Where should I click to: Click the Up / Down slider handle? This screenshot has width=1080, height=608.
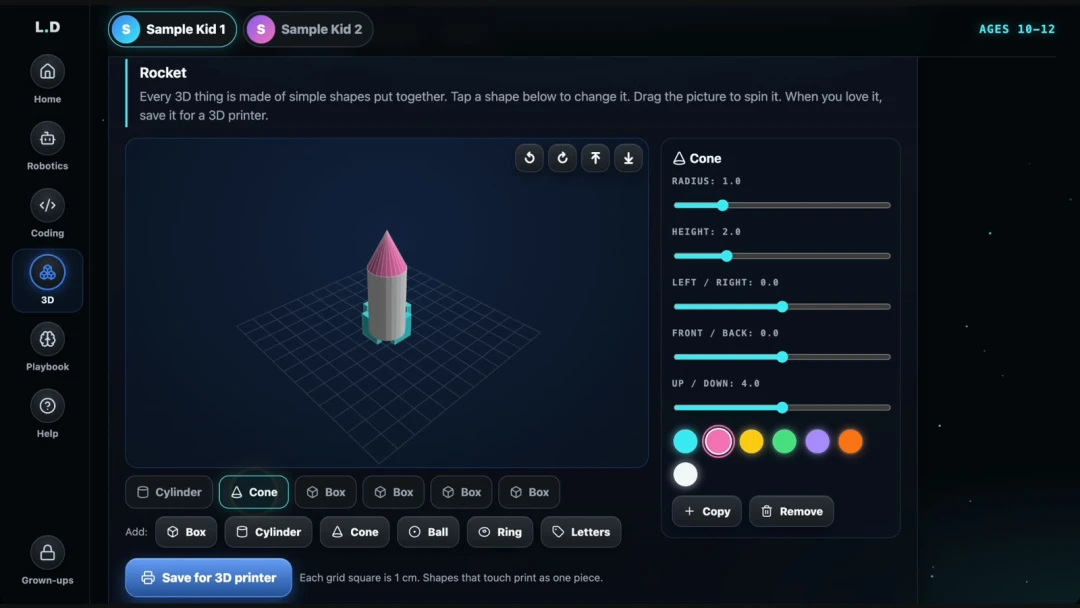[x=782, y=408]
